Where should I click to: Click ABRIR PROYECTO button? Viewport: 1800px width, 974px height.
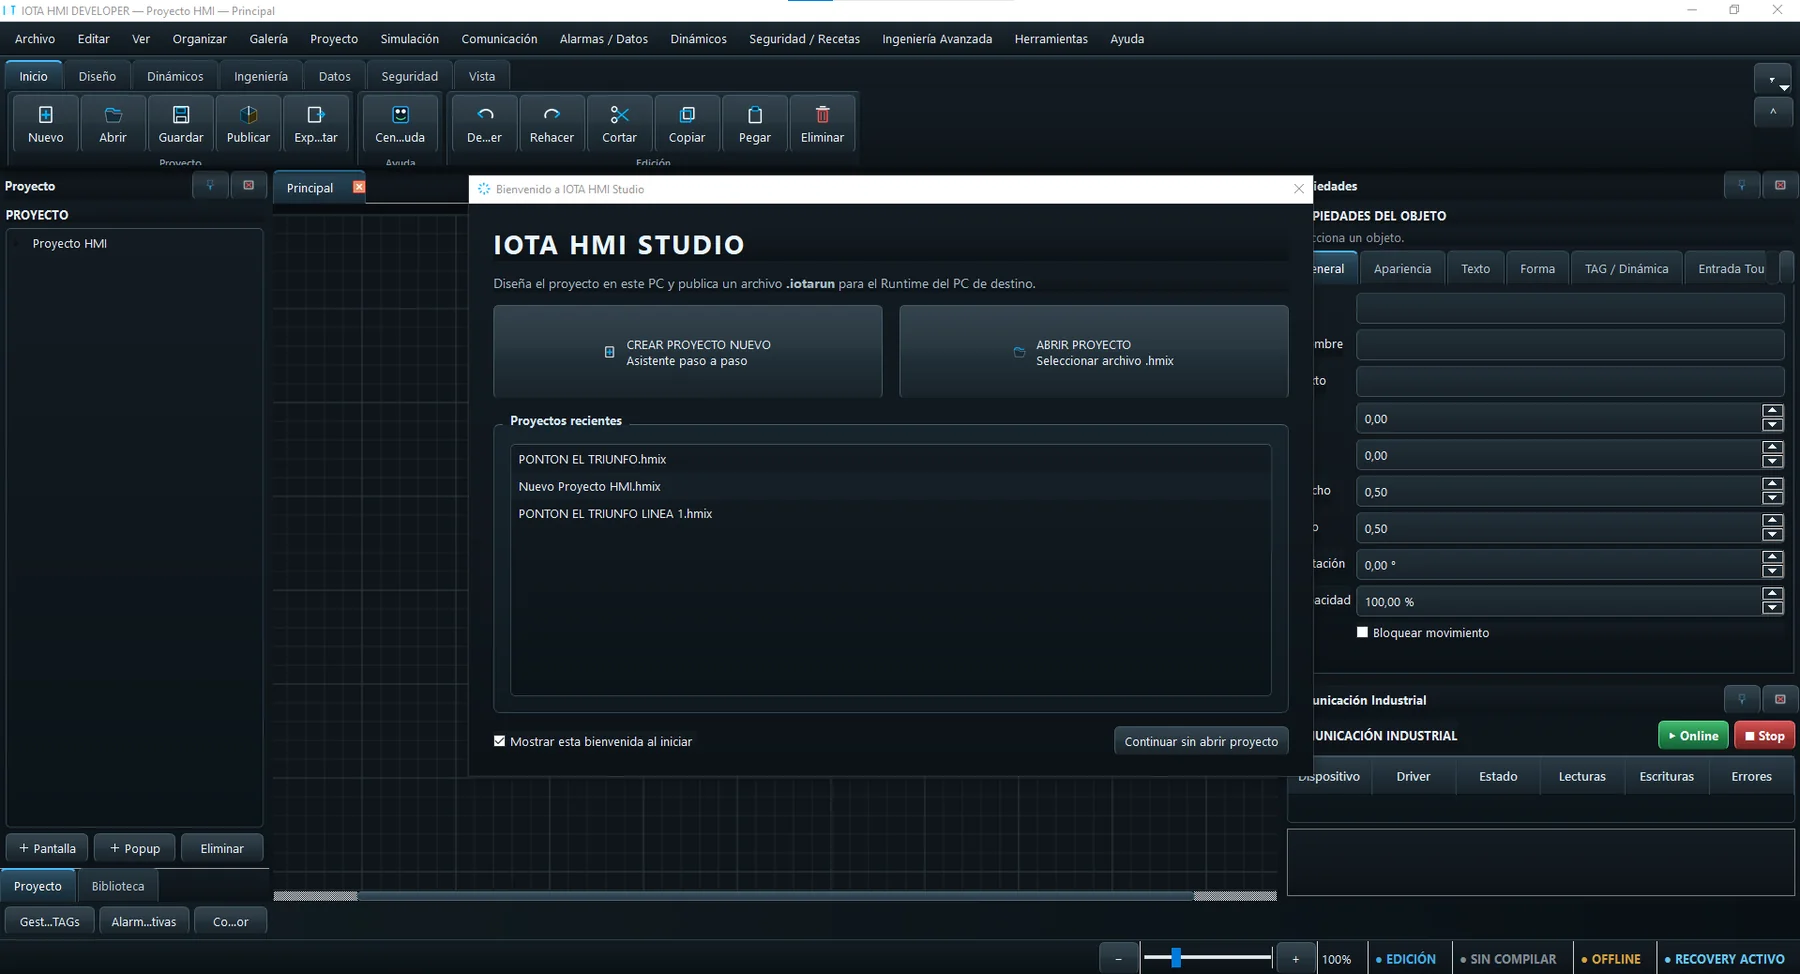click(1094, 352)
